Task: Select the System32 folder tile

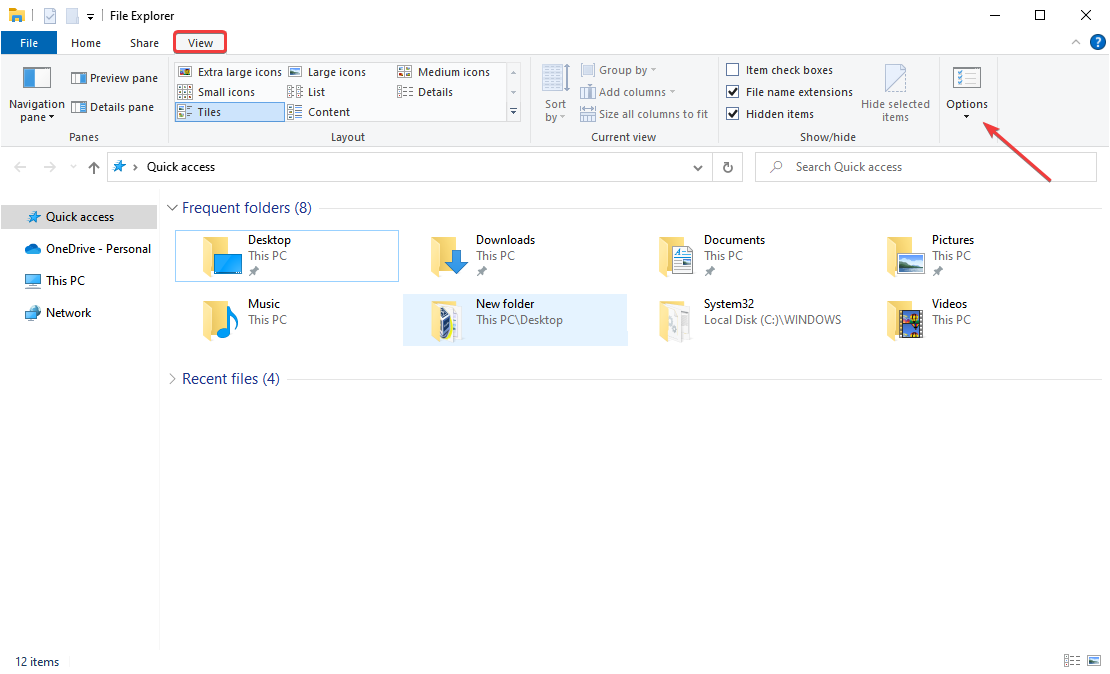Action: tap(743, 320)
